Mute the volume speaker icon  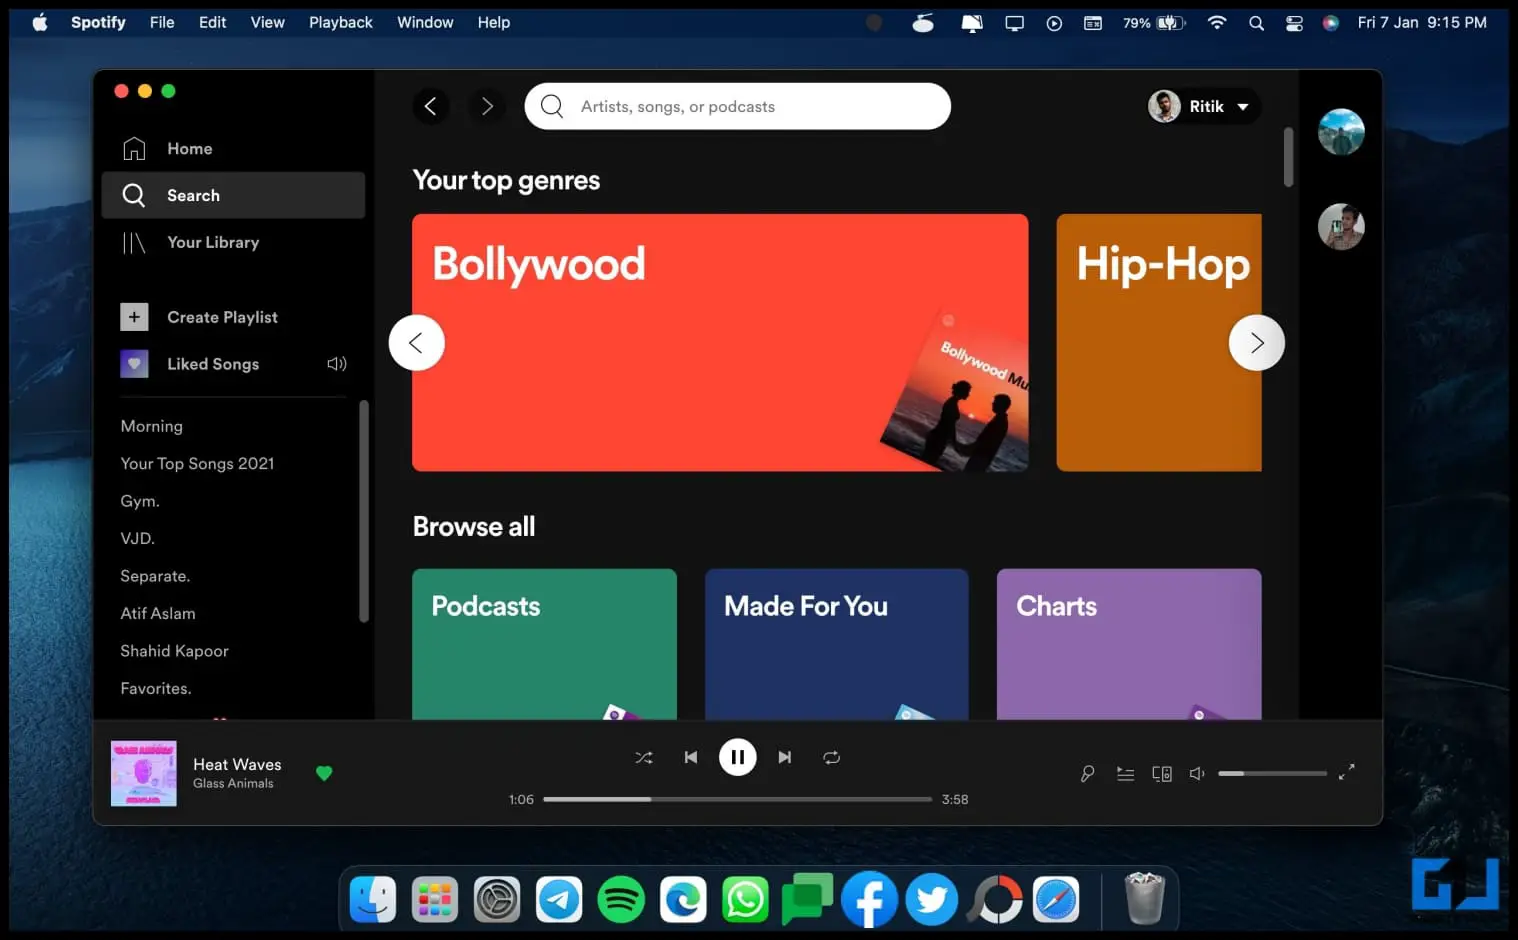click(x=1197, y=773)
